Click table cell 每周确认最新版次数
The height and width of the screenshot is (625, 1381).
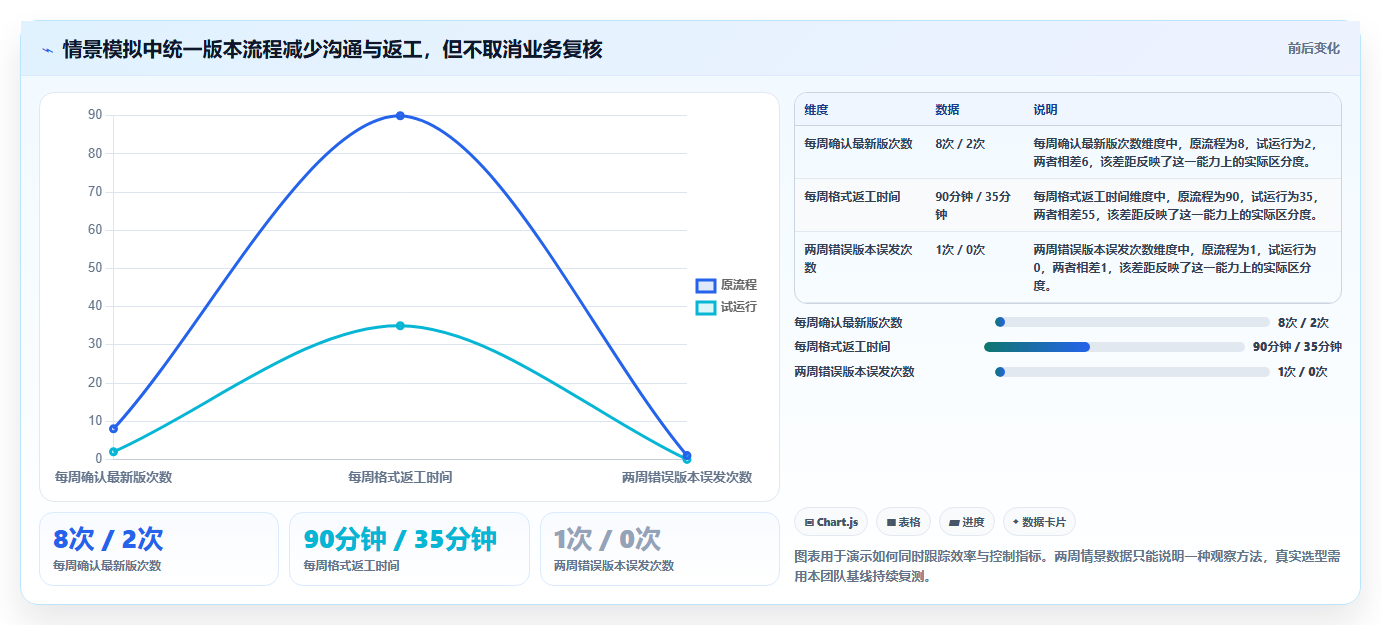coord(858,144)
